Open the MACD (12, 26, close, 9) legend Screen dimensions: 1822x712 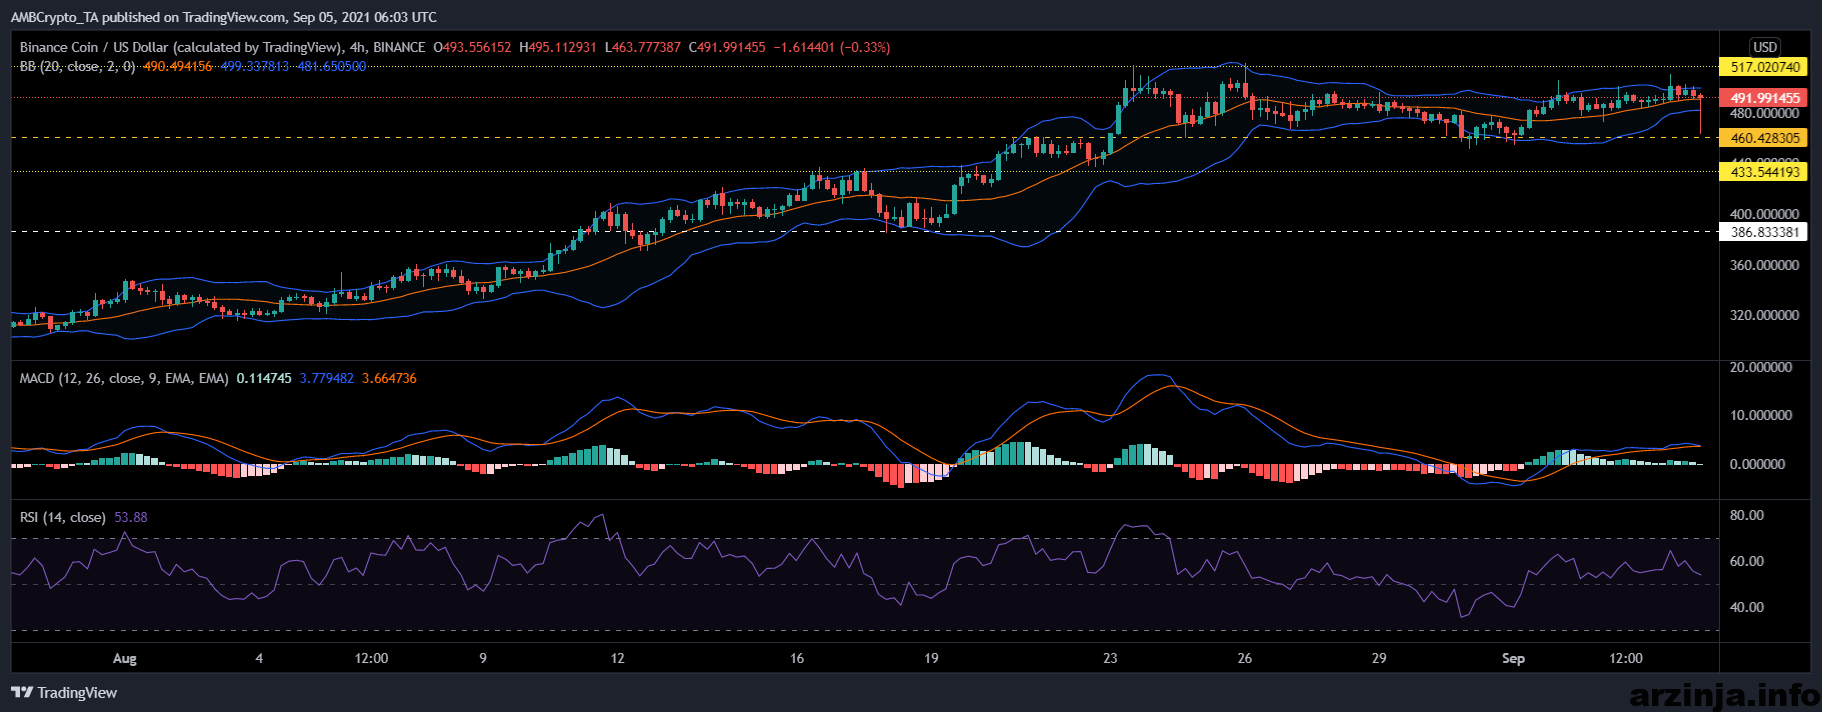124,378
